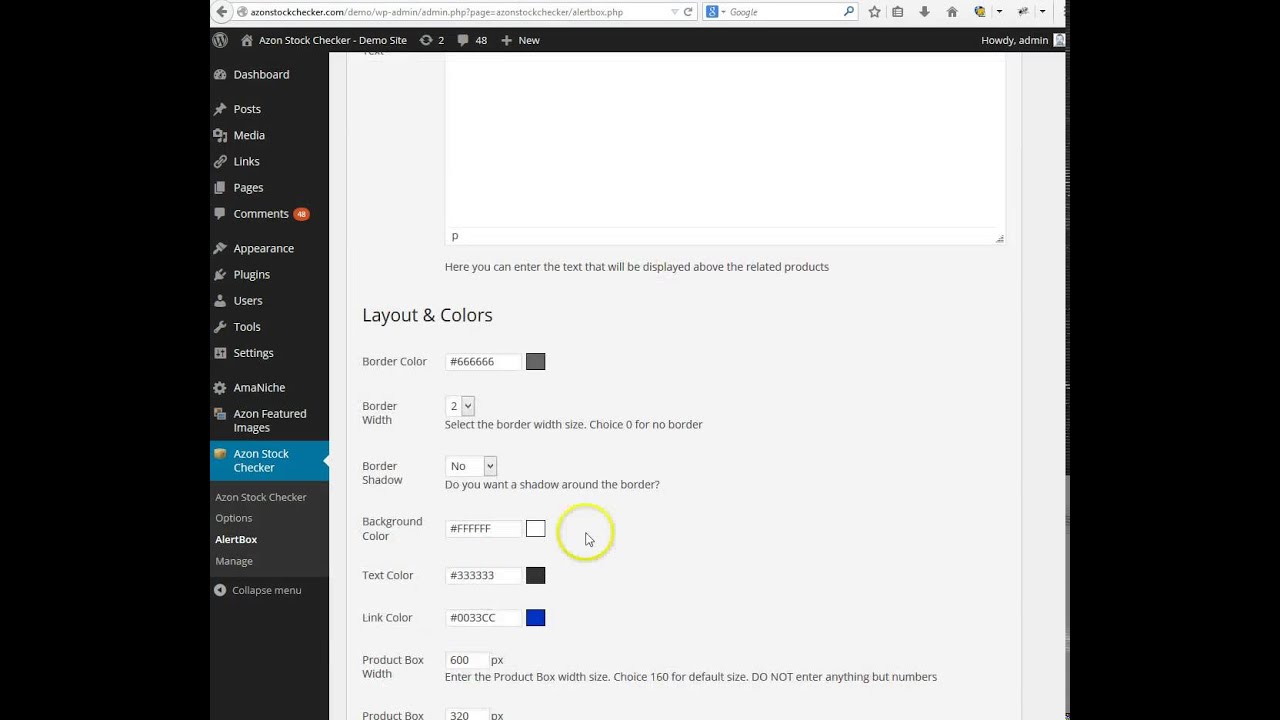
Task: Click the Appearance paintbrush icon
Action: coord(220,248)
